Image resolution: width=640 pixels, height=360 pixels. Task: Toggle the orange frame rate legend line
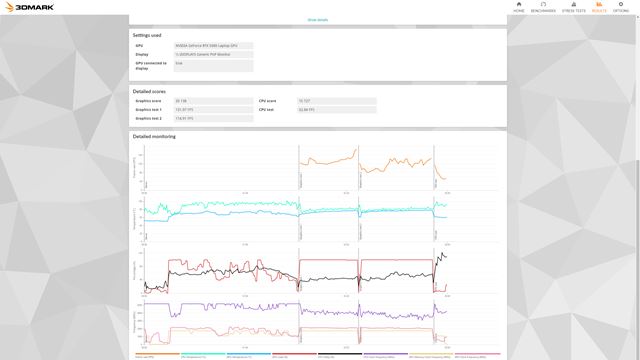click(157, 355)
